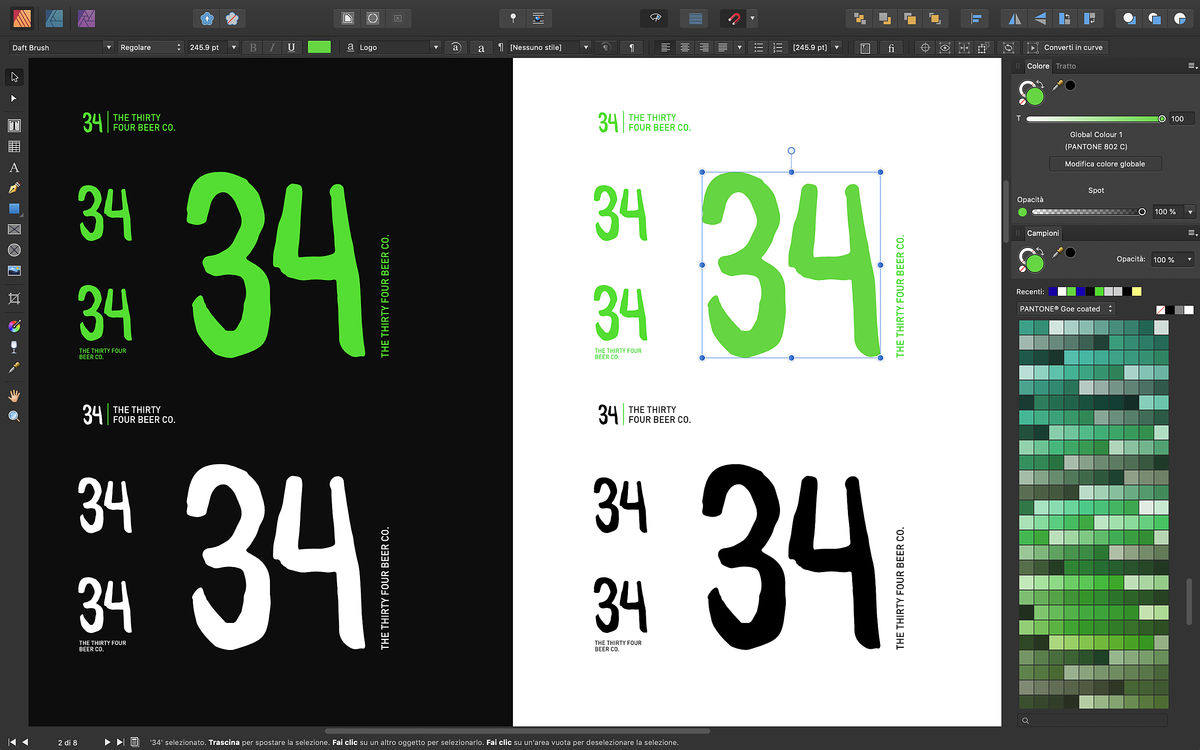Image resolution: width=1200 pixels, height=750 pixels.
Task: Select the Table tool
Action: tap(14, 146)
